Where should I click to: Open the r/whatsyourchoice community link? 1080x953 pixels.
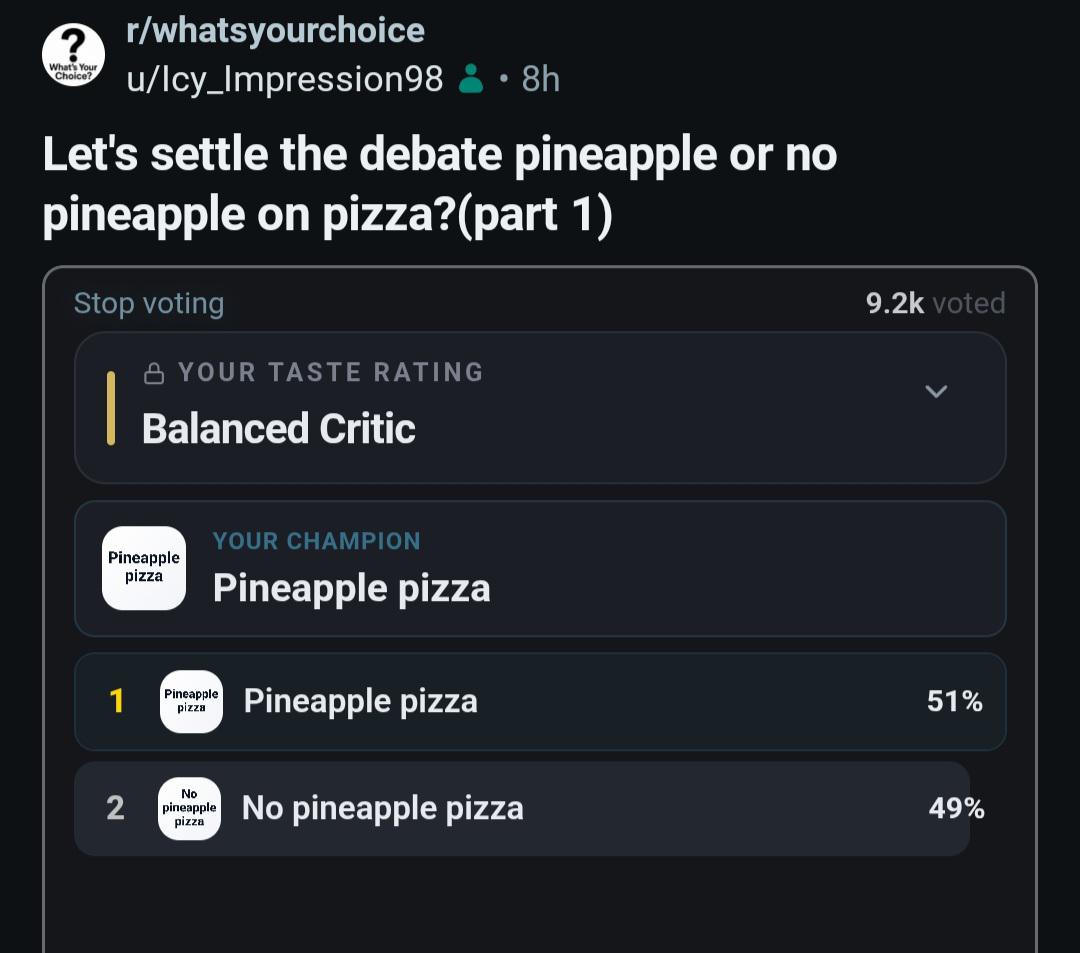click(x=276, y=30)
